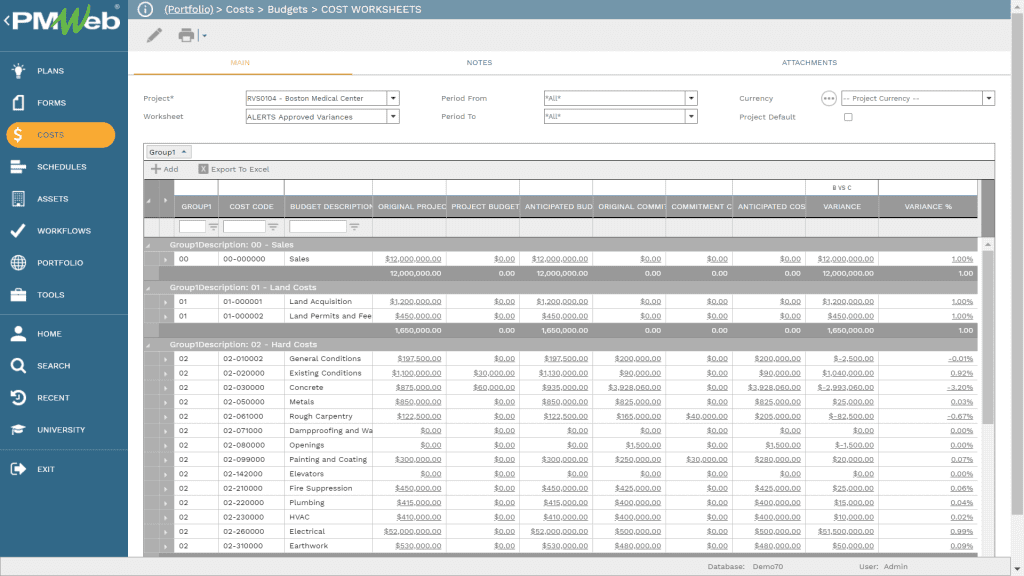Collapse the 02 - Hard Costs group

tap(148, 345)
